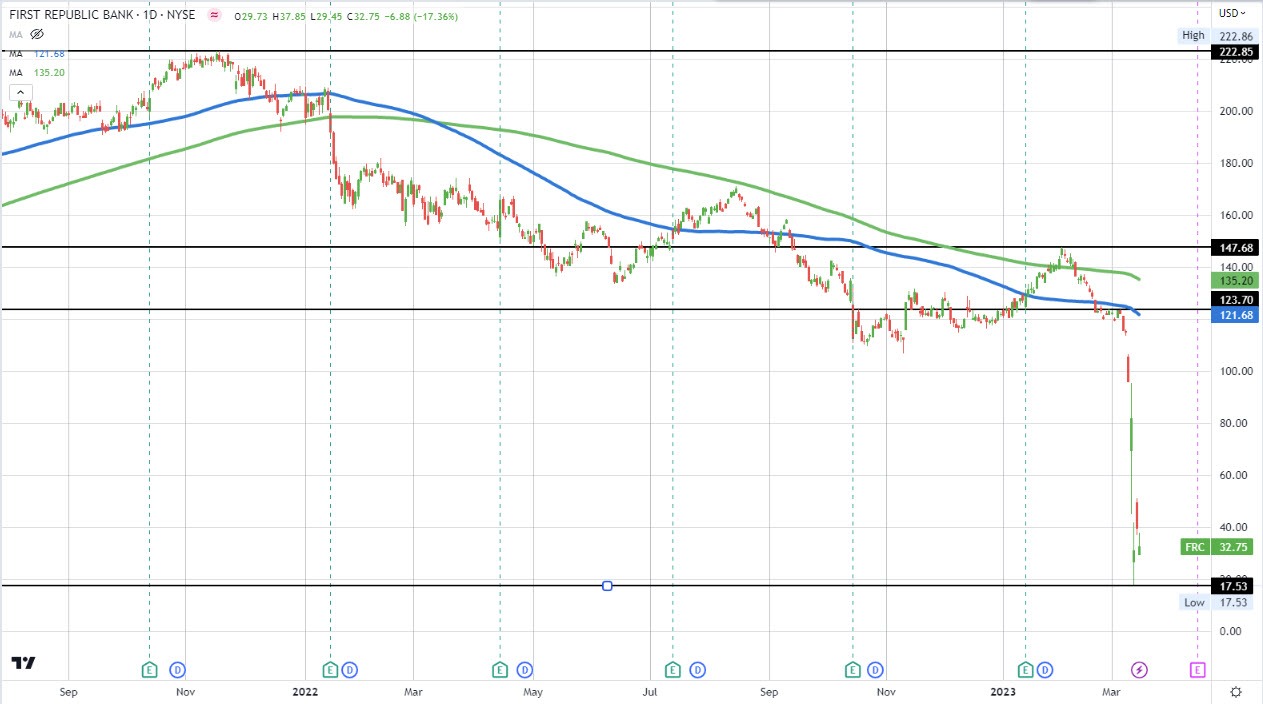Click the 222.85 price line label
This screenshot has width=1263, height=704.
click(x=1236, y=51)
